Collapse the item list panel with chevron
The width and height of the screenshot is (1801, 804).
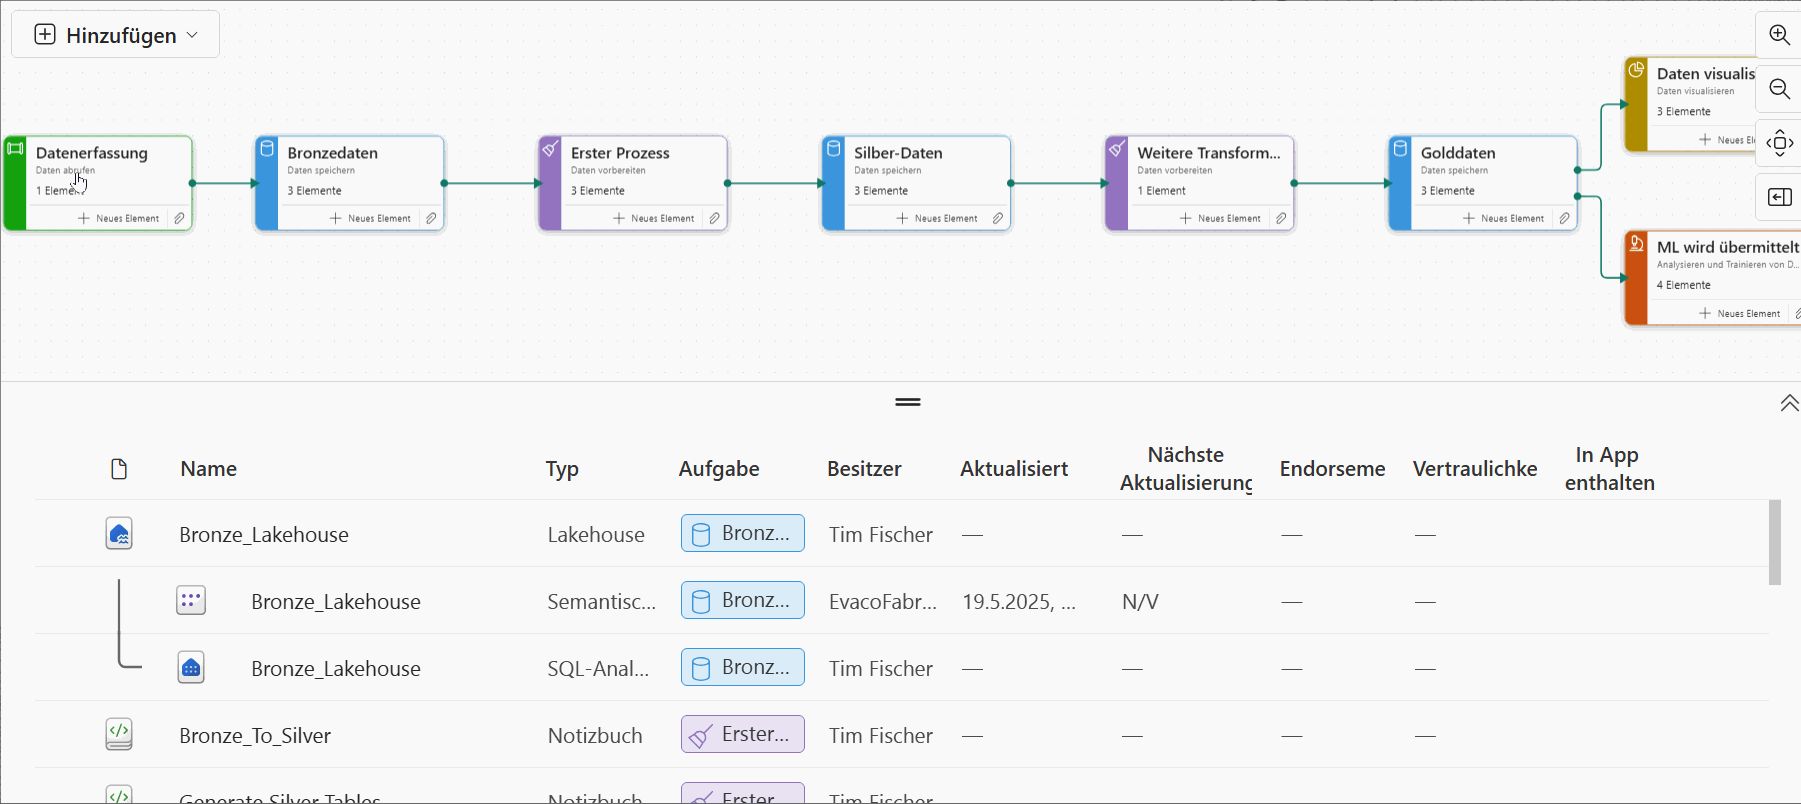point(1789,403)
